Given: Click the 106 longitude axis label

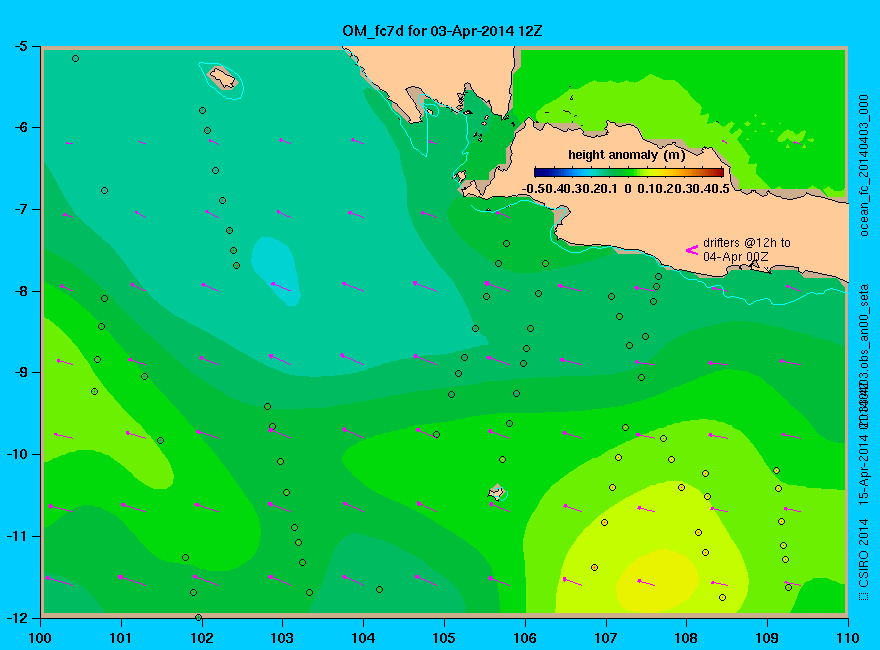Looking at the screenshot, I should click(x=525, y=638).
